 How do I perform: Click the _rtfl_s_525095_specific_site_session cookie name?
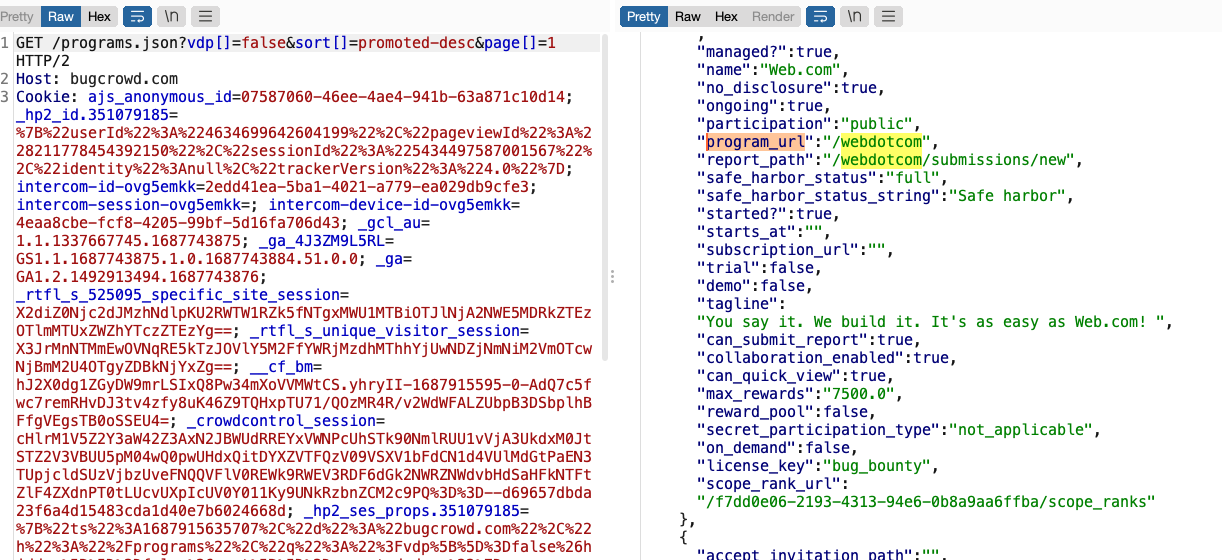[x=179, y=295]
